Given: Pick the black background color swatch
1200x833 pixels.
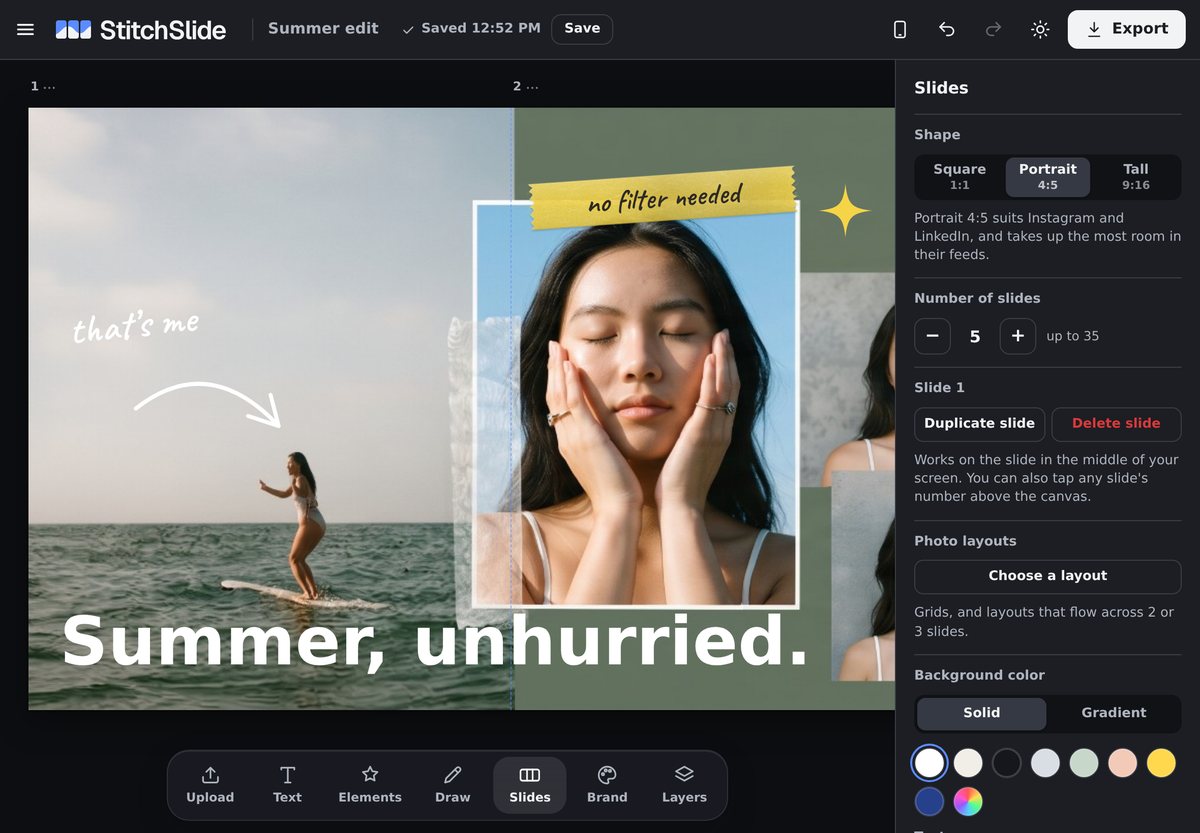Looking at the screenshot, I should (1006, 763).
